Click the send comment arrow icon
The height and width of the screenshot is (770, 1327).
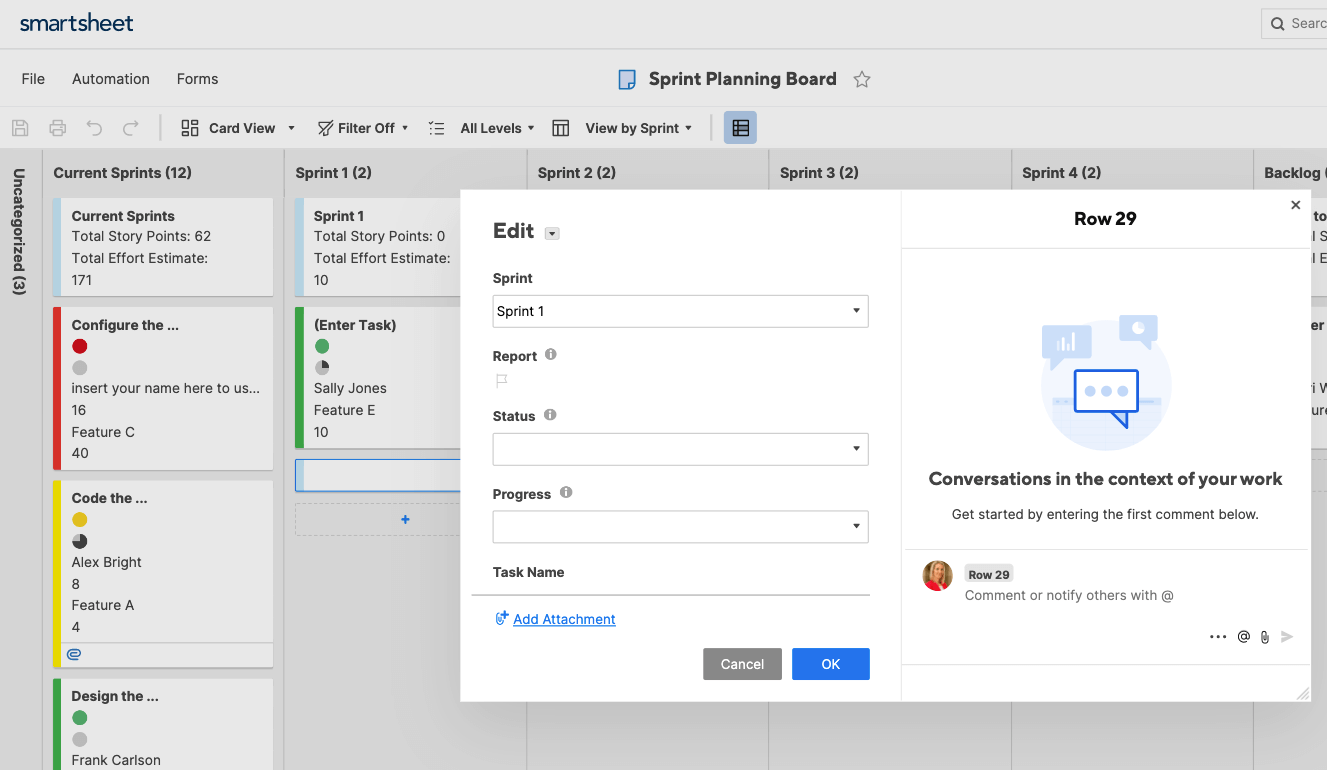click(x=1287, y=636)
